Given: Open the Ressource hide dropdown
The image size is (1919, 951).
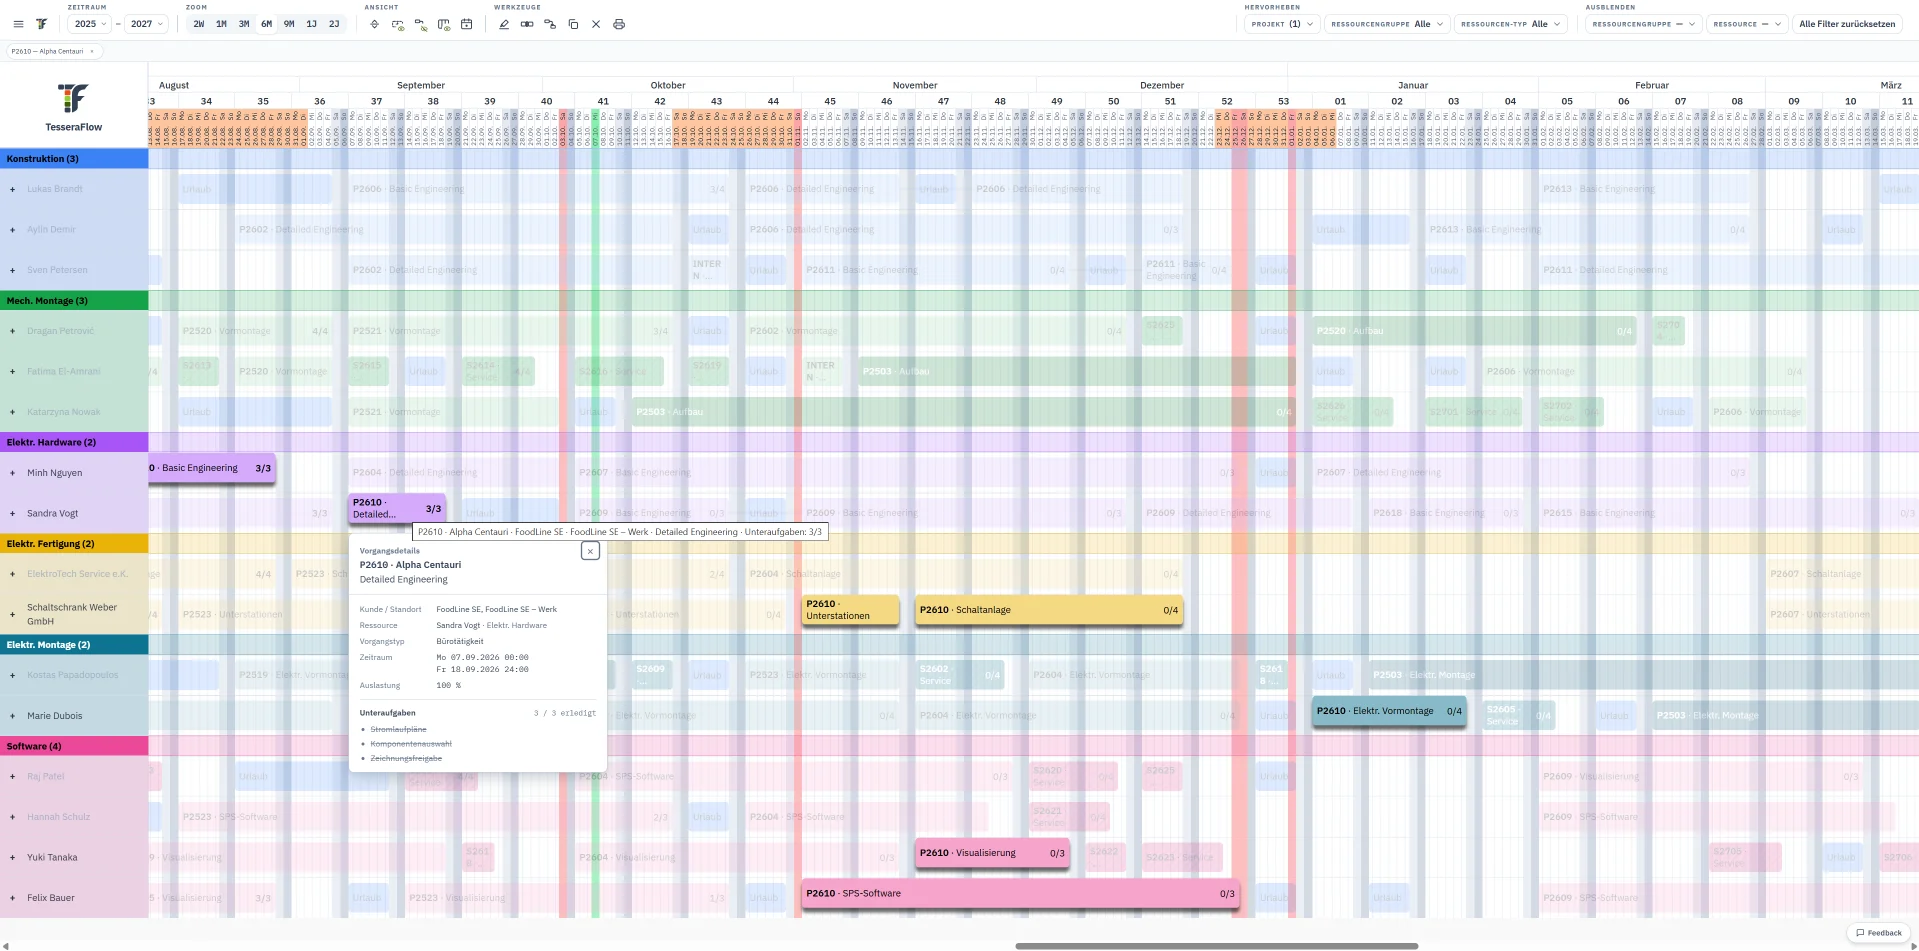Looking at the screenshot, I should coord(1747,24).
